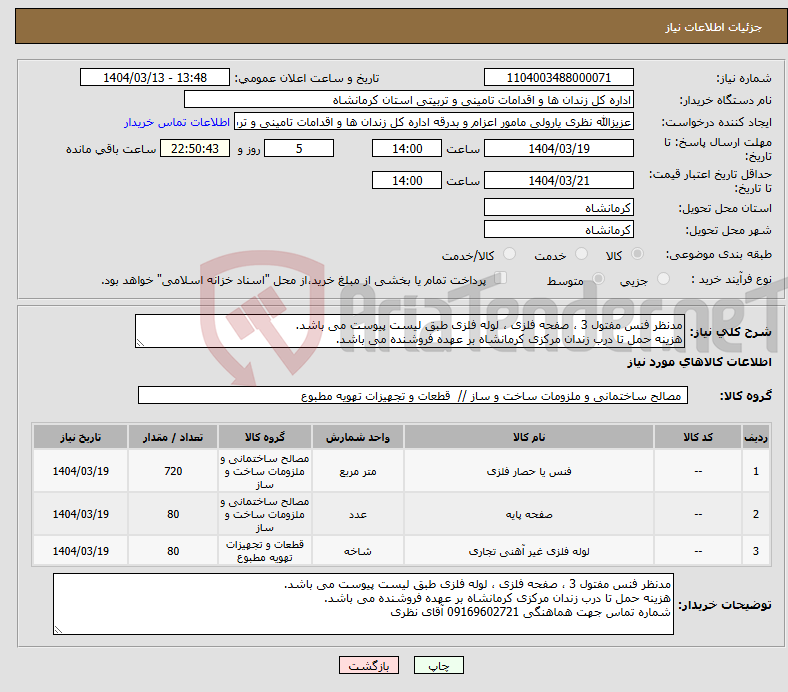
Task: Click the تعداد / مقدار column header
Action: (173, 437)
